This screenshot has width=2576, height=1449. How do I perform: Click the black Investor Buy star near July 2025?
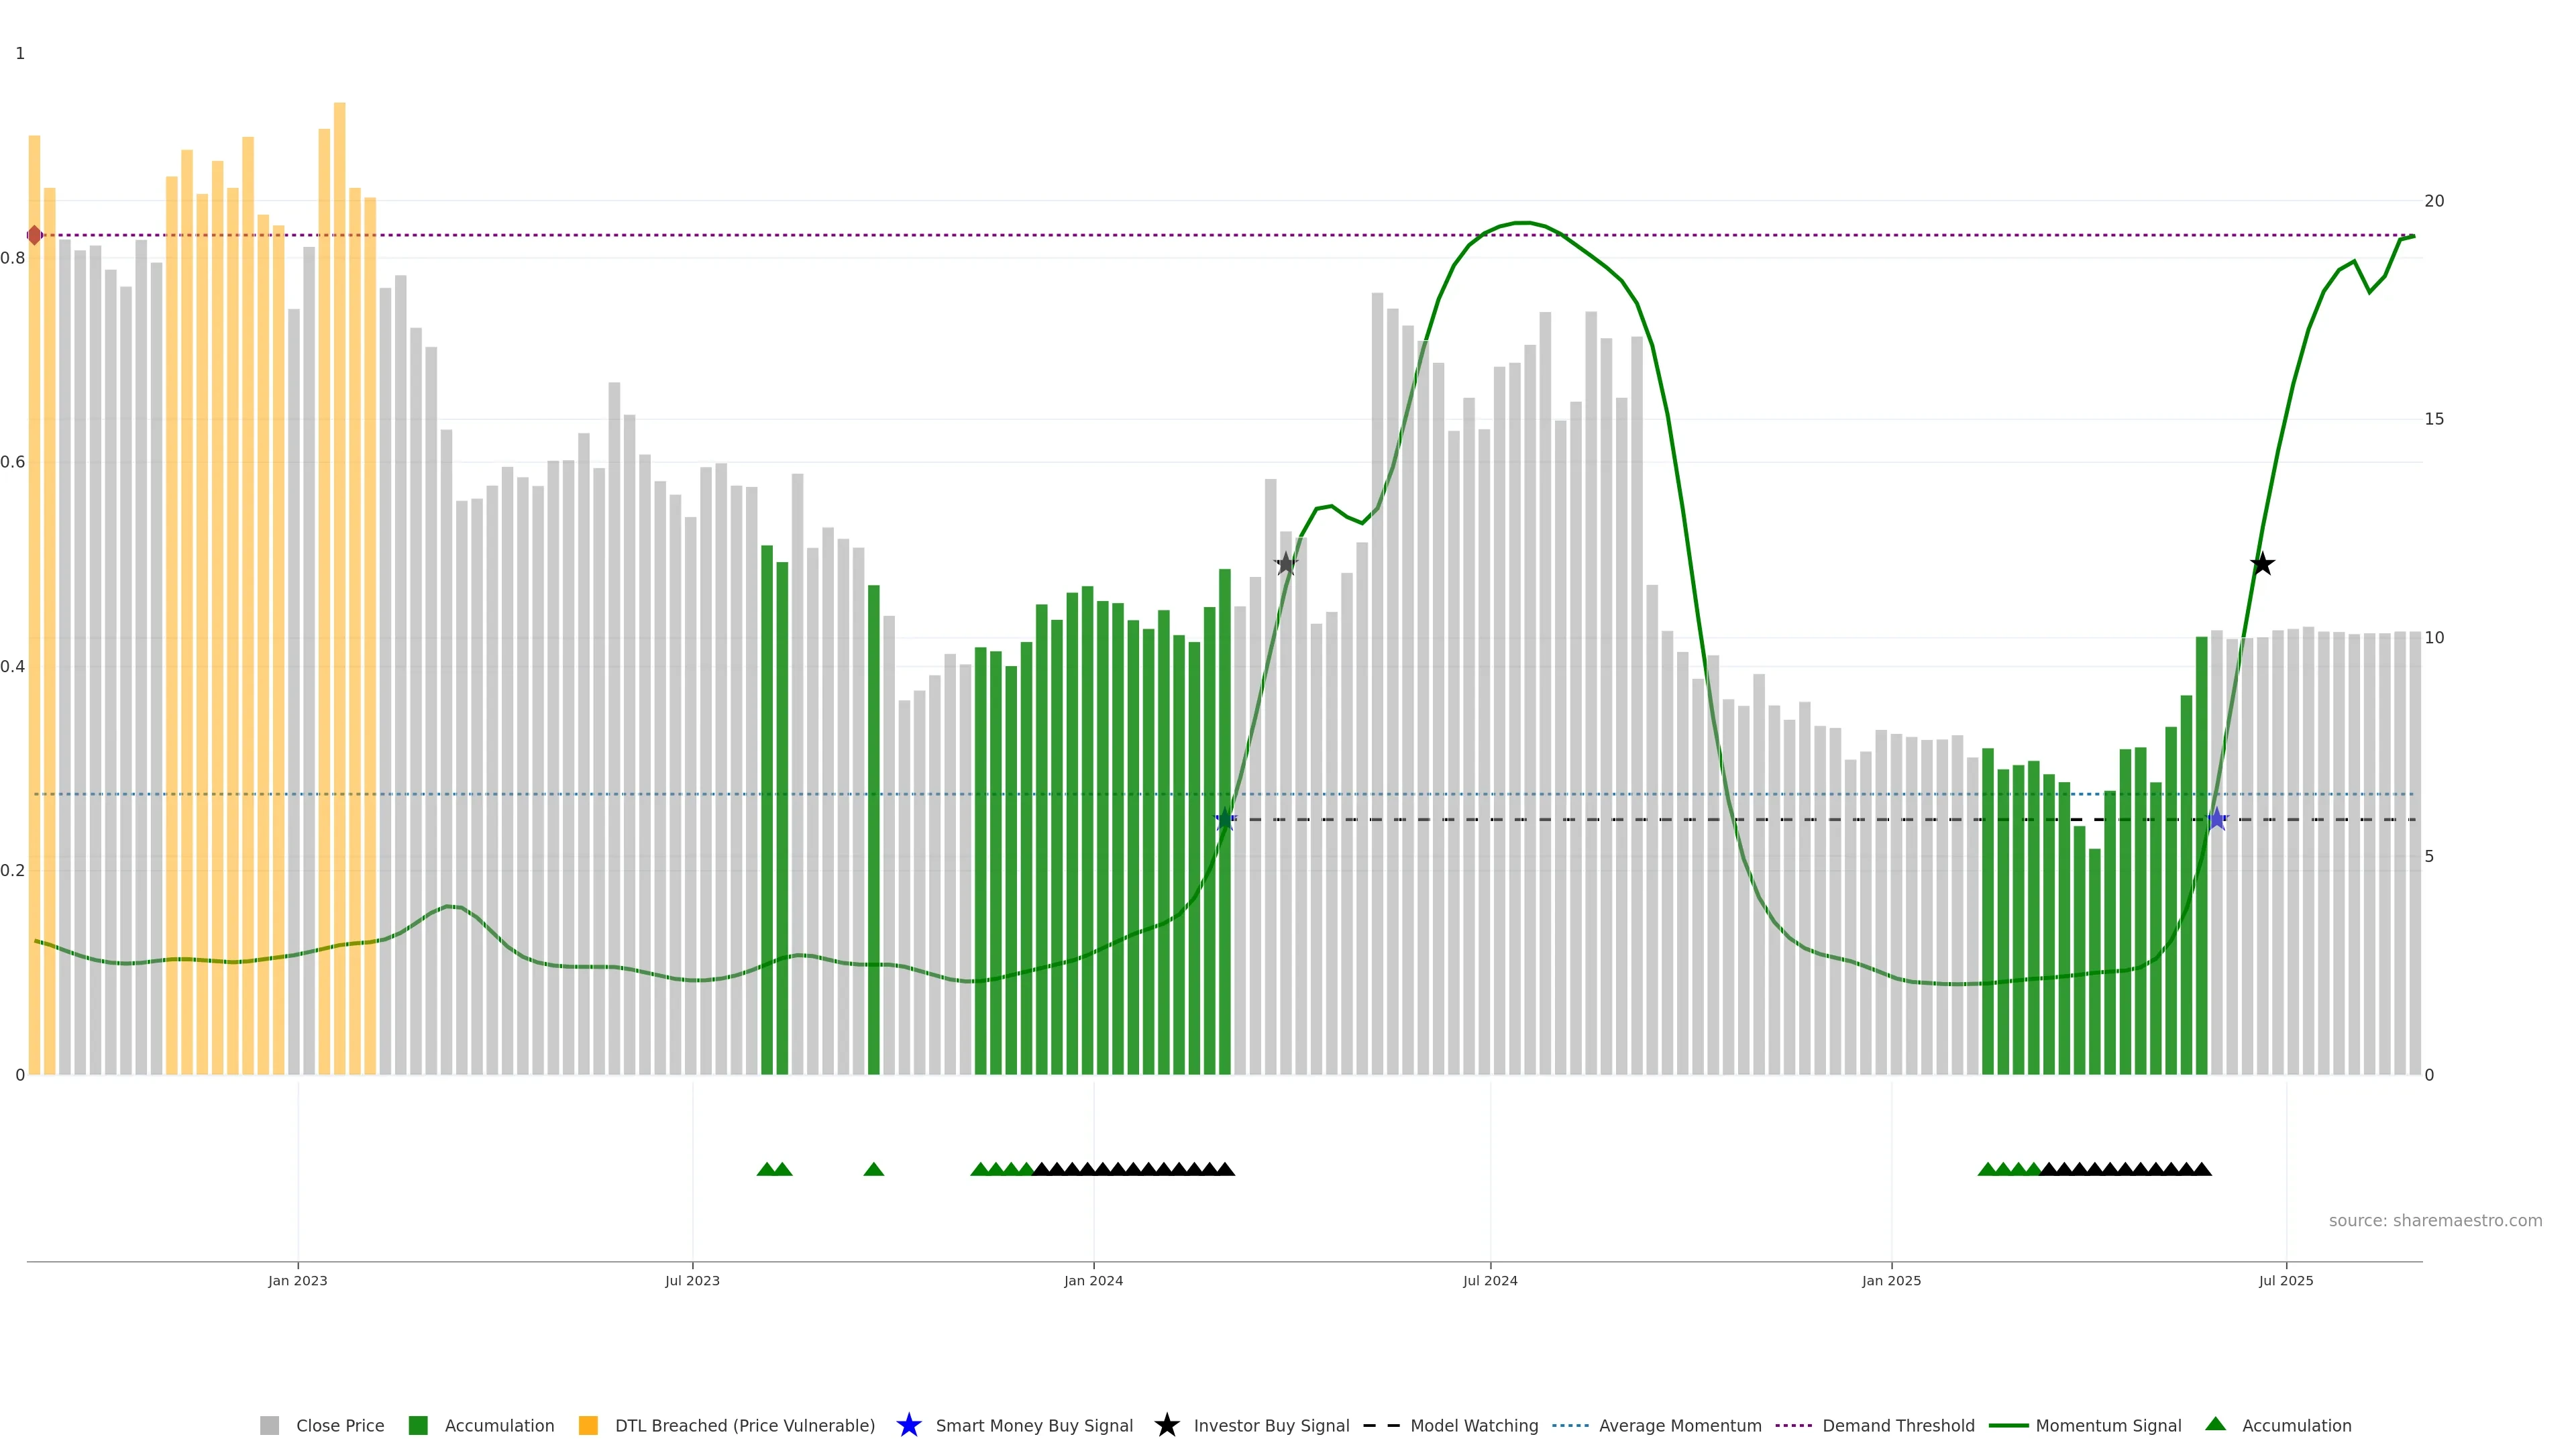pos(2262,565)
